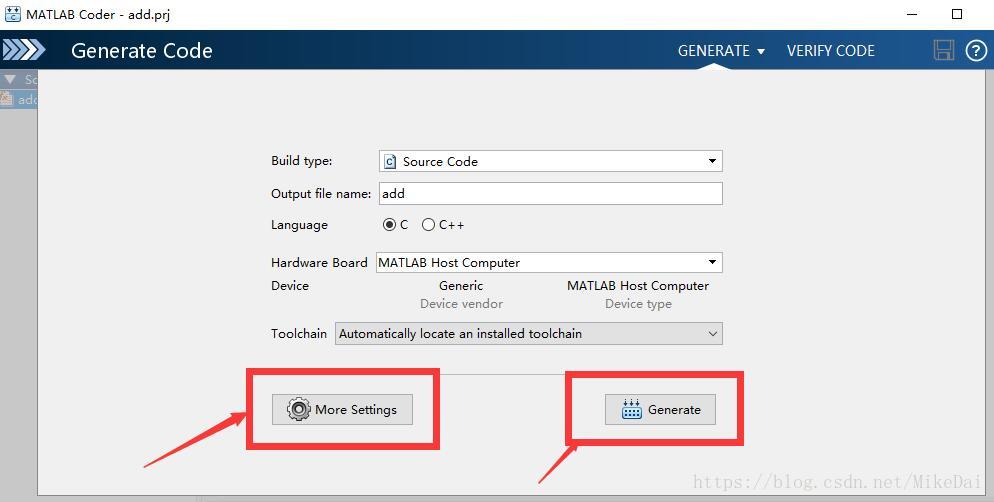994x502 pixels.
Task: Click the Output file name field
Action: (550, 194)
